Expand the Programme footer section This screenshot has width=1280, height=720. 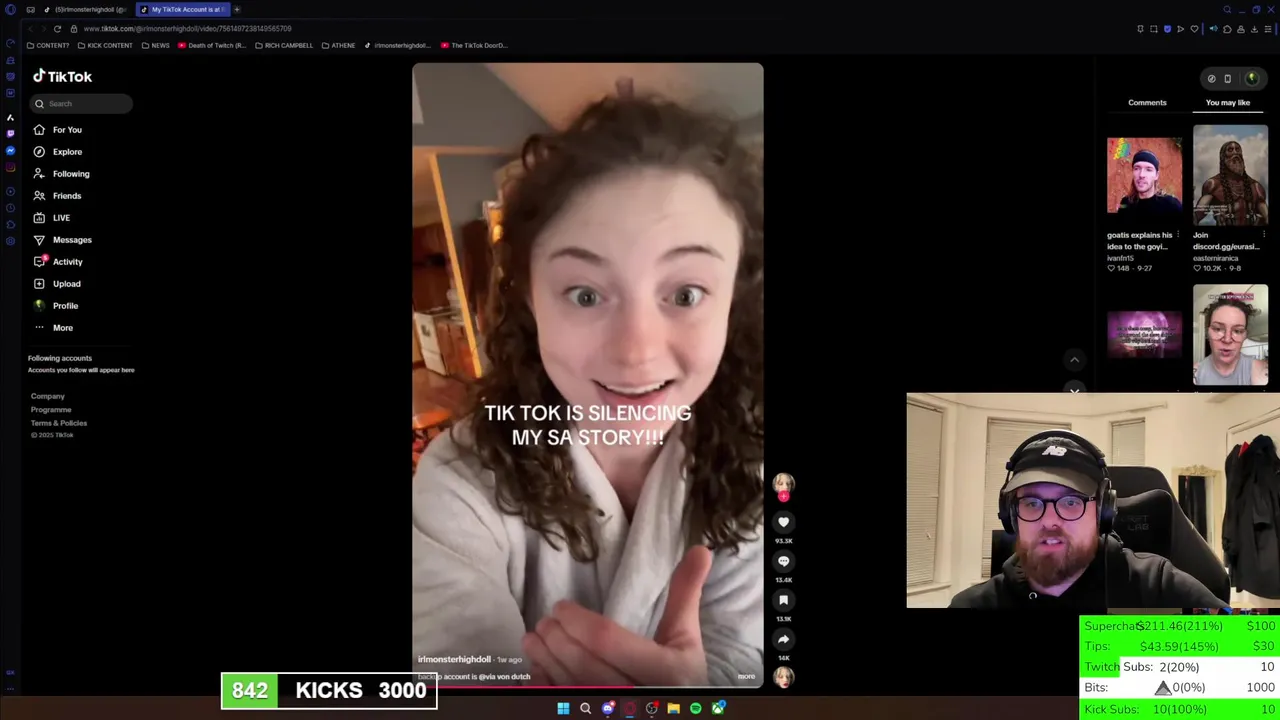(51, 410)
